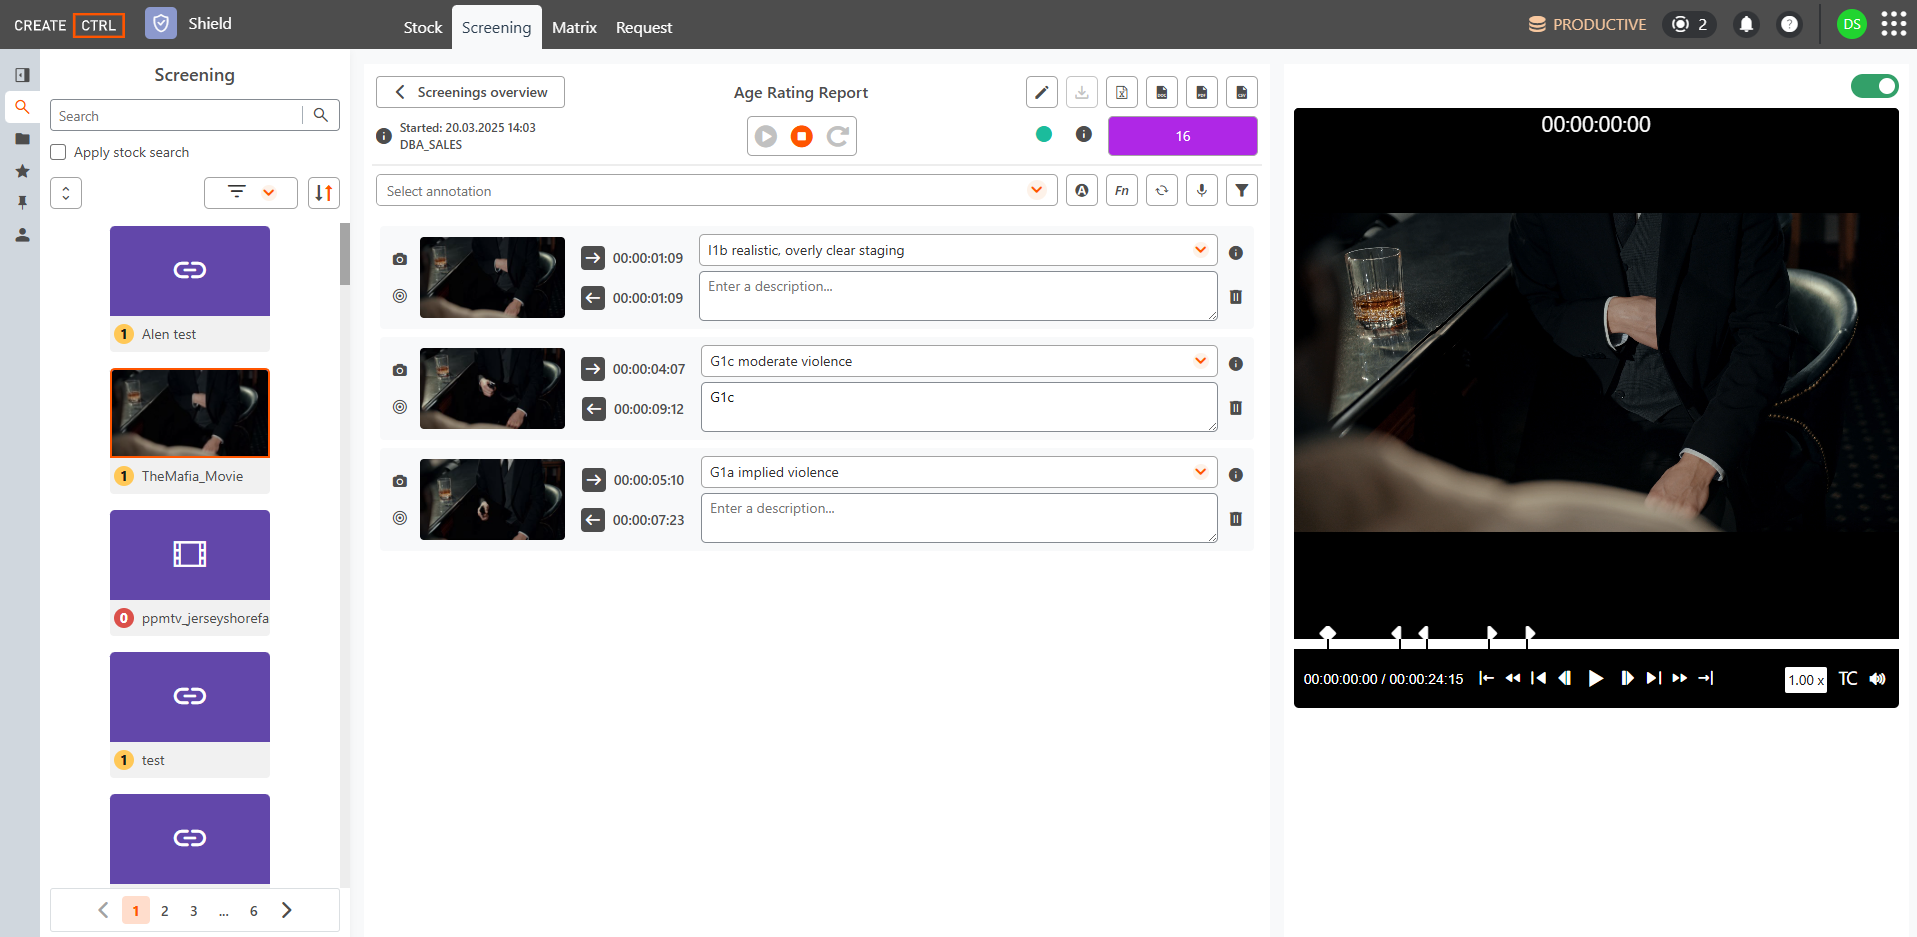Open the G1a implied violence dropdown
Screen dimensions: 1917x937
(x=959, y=472)
